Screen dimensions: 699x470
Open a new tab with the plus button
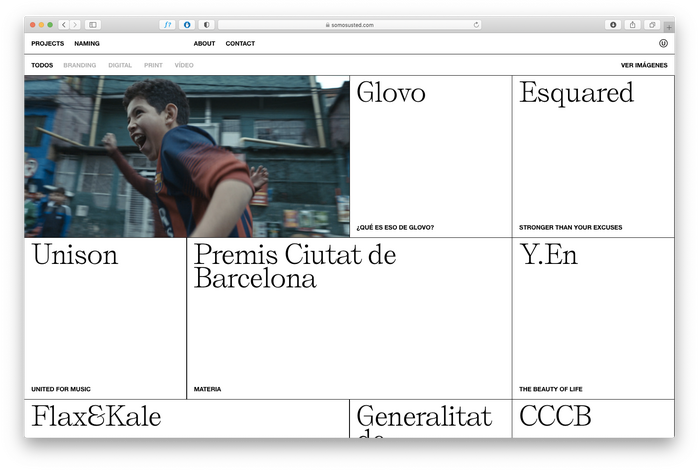pos(669,28)
